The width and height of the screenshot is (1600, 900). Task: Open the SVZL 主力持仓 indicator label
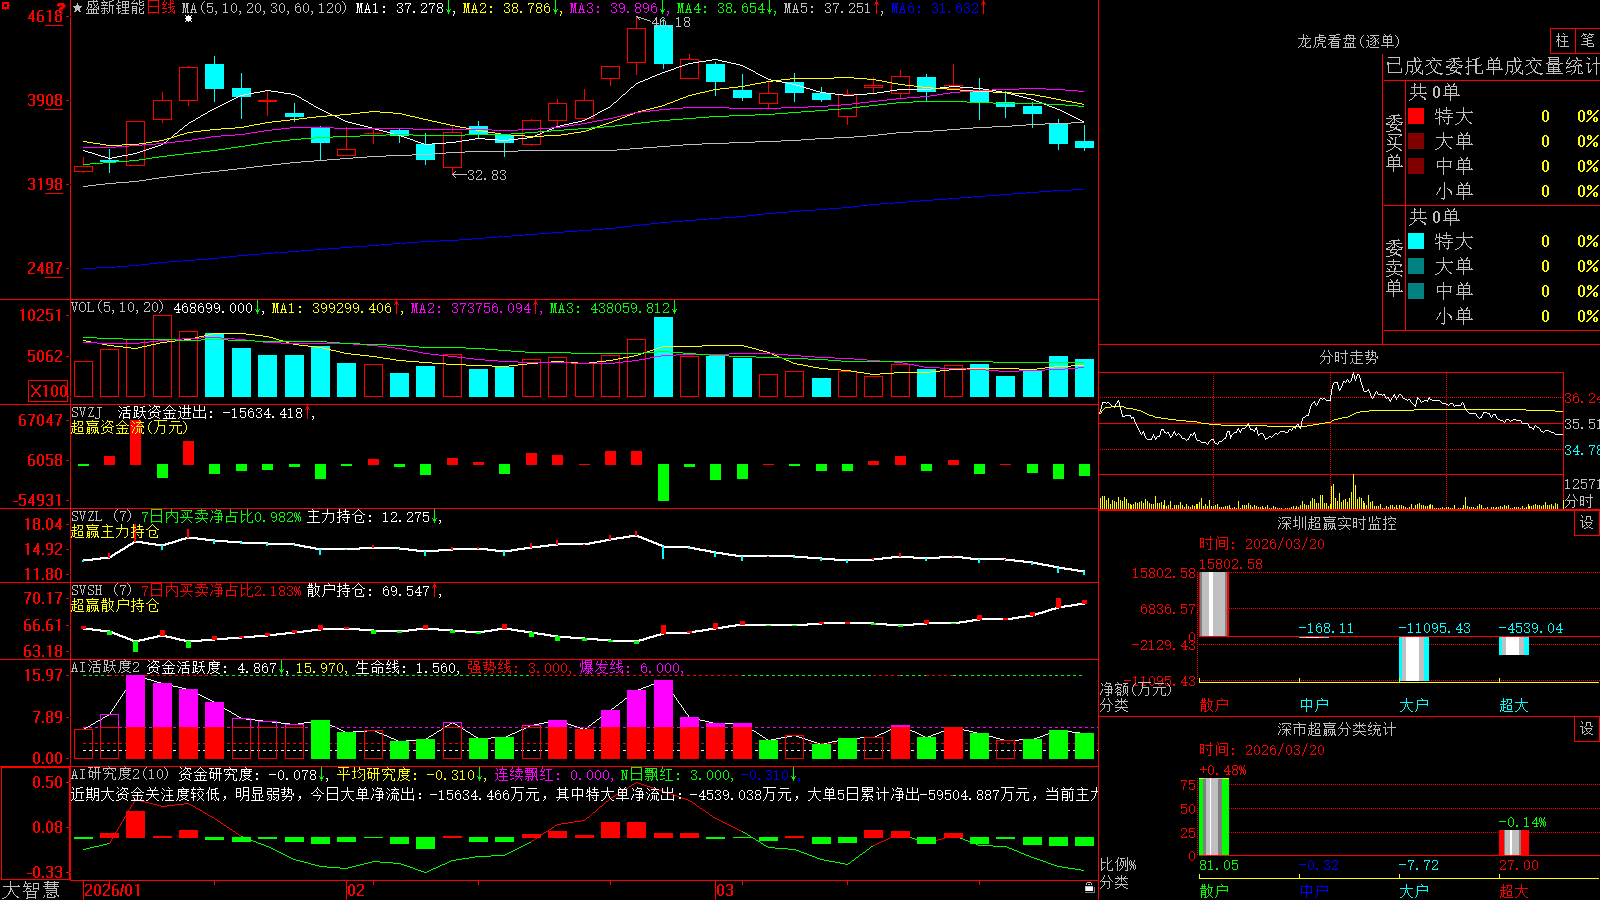(x=101, y=517)
